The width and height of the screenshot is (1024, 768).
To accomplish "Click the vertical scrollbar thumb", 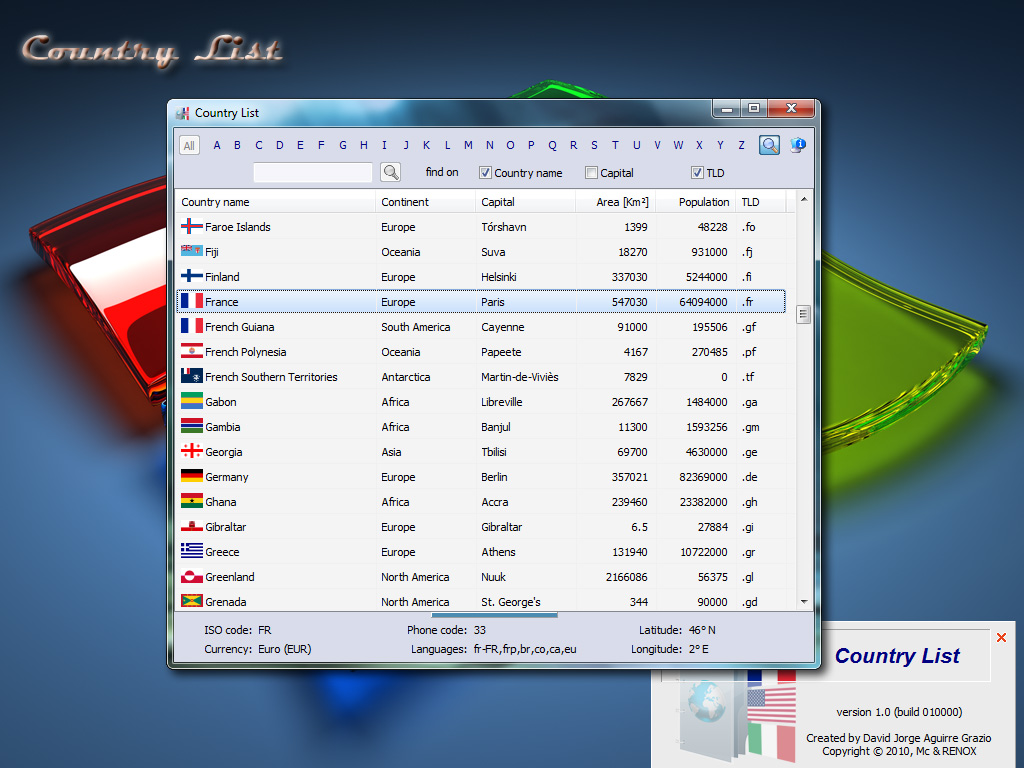I will click(803, 314).
